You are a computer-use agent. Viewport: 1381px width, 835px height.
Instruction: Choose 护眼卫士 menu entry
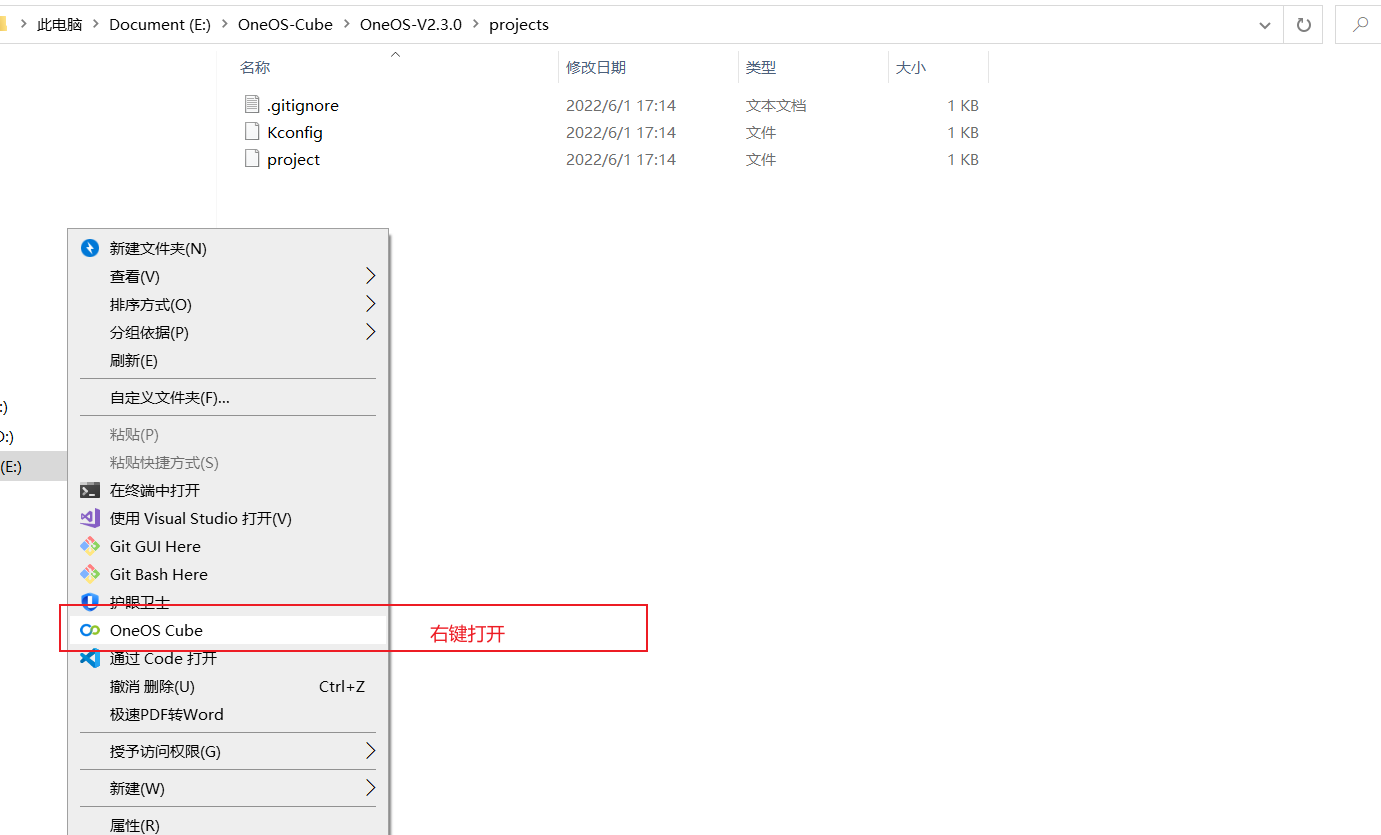click(x=228, y=602)
